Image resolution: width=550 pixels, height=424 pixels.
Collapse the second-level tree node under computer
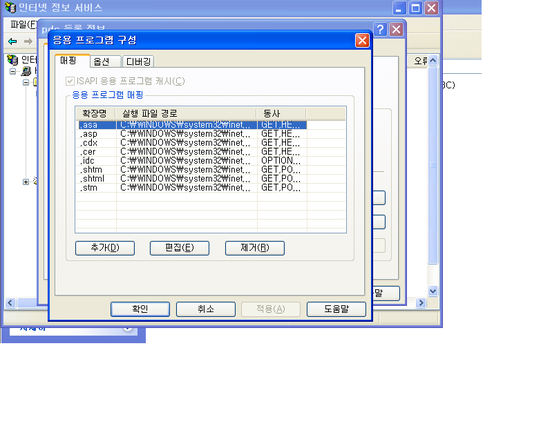point(26,83)
